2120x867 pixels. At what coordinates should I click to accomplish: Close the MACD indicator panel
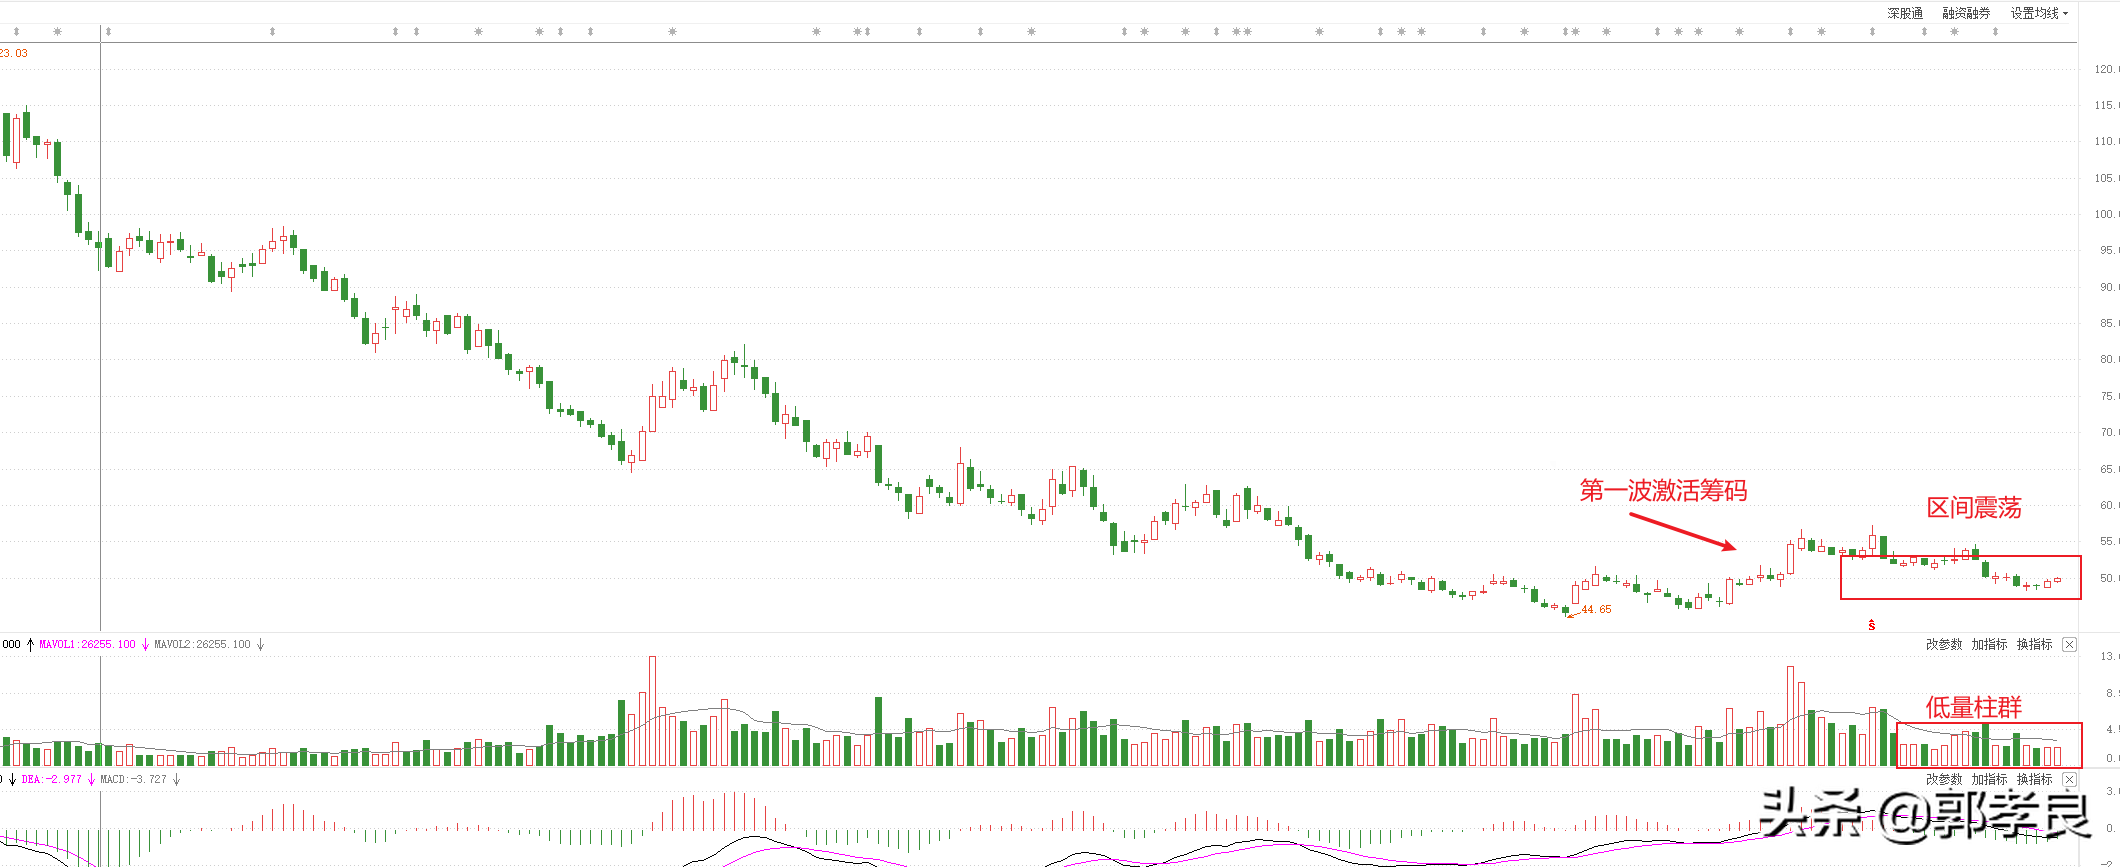[2069, 779]
